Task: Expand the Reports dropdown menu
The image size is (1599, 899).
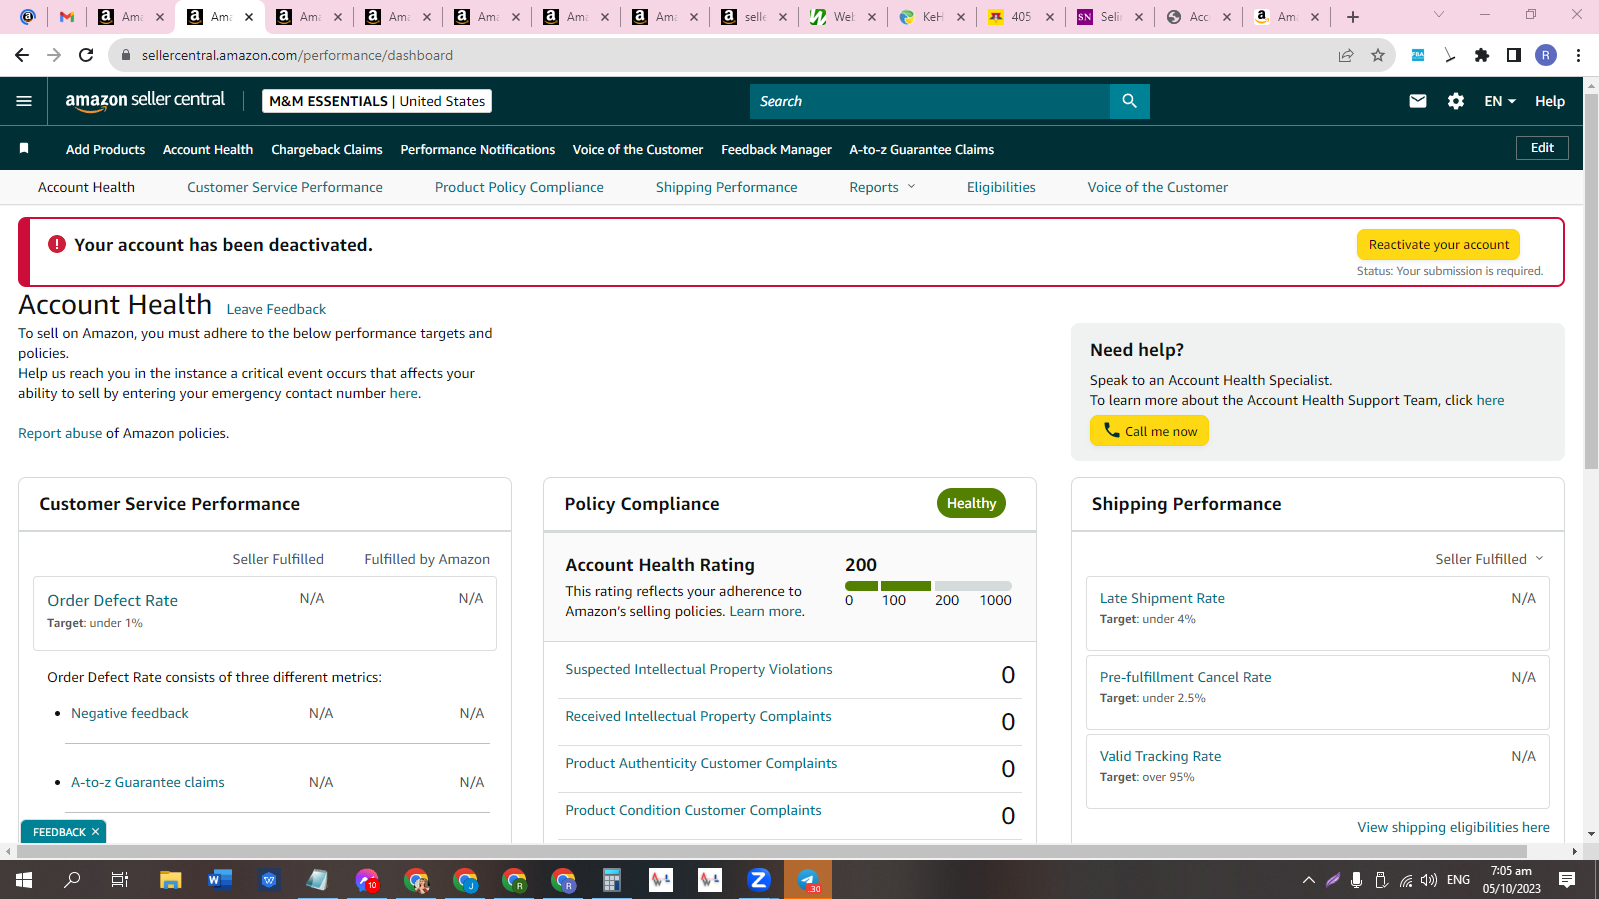Action: tap(882, 187)
